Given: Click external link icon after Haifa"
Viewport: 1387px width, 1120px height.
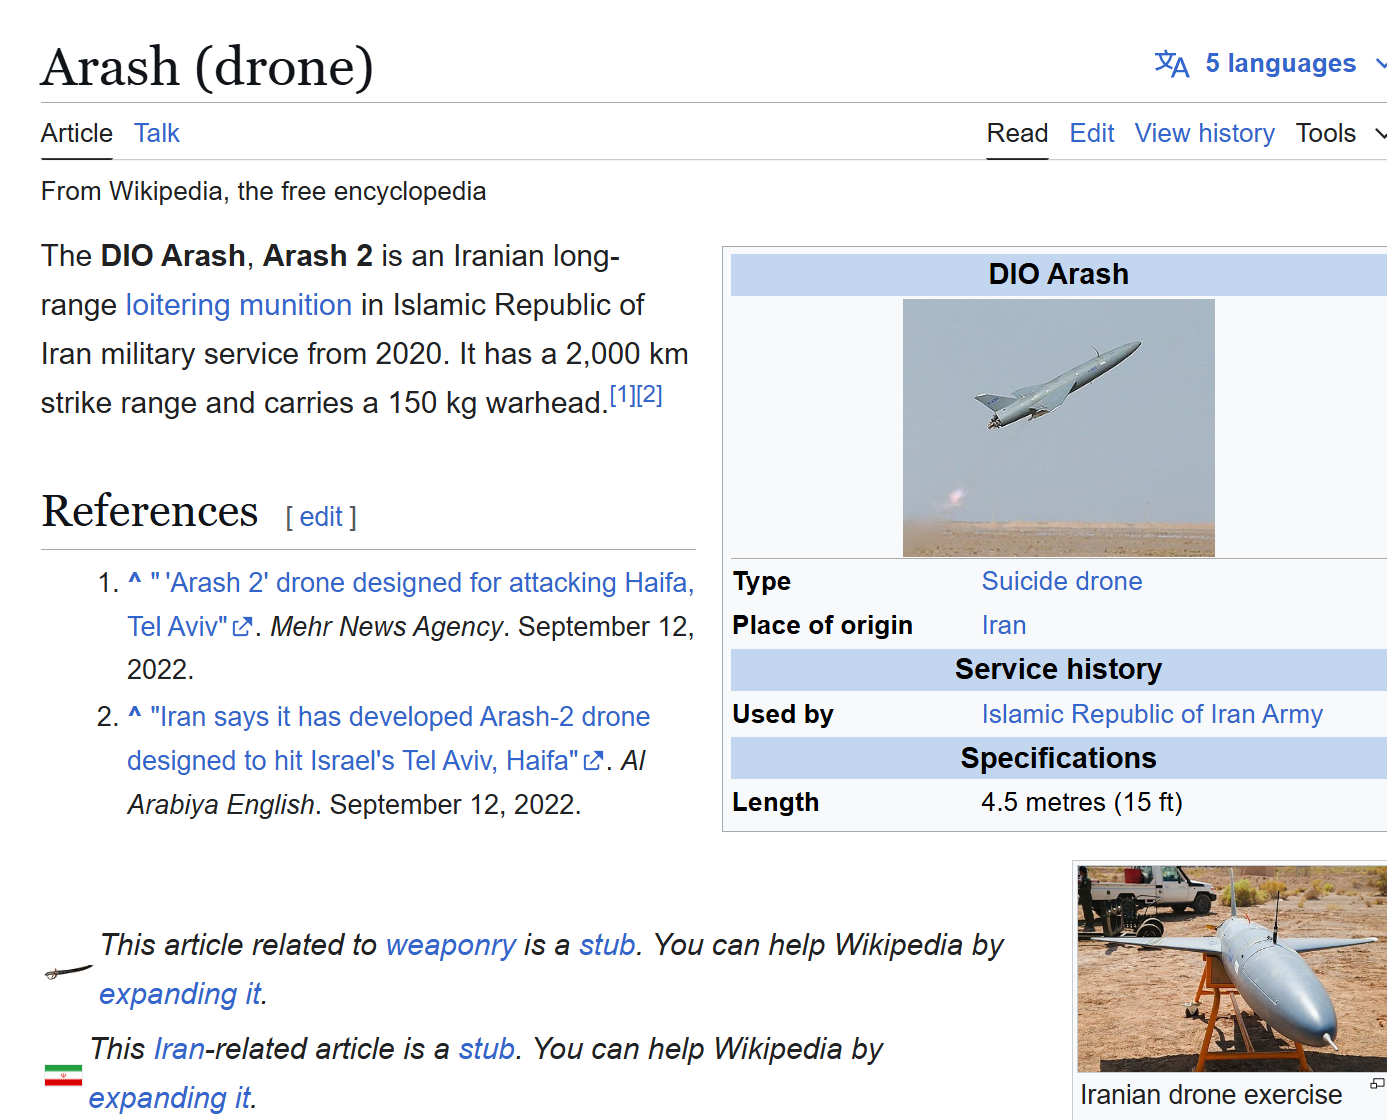Looking at the screenshot, I should click(593, 761).
